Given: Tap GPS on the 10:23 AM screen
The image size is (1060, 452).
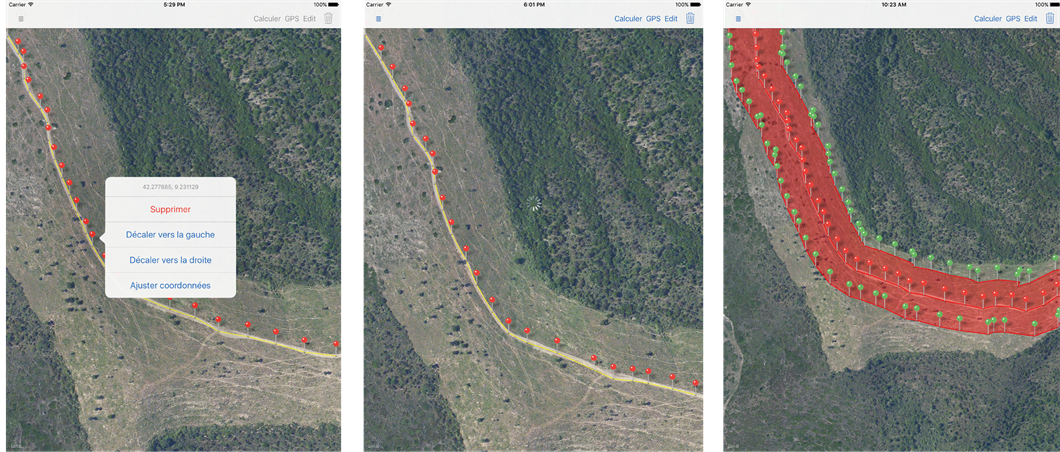Looking at the screenshot, I should click(1013, 19).
